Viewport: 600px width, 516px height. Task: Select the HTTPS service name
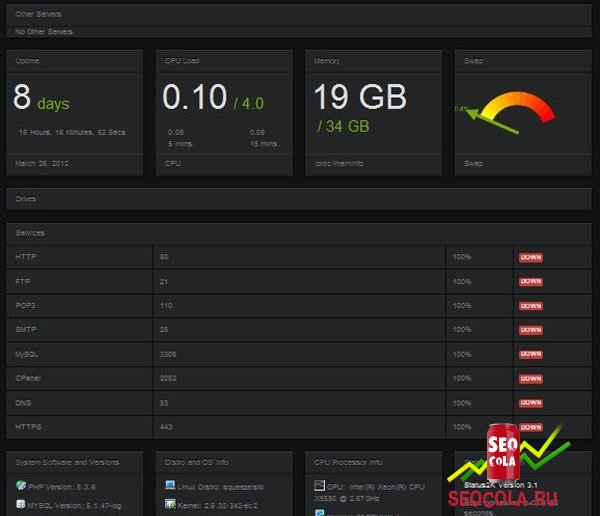point(28,427)
